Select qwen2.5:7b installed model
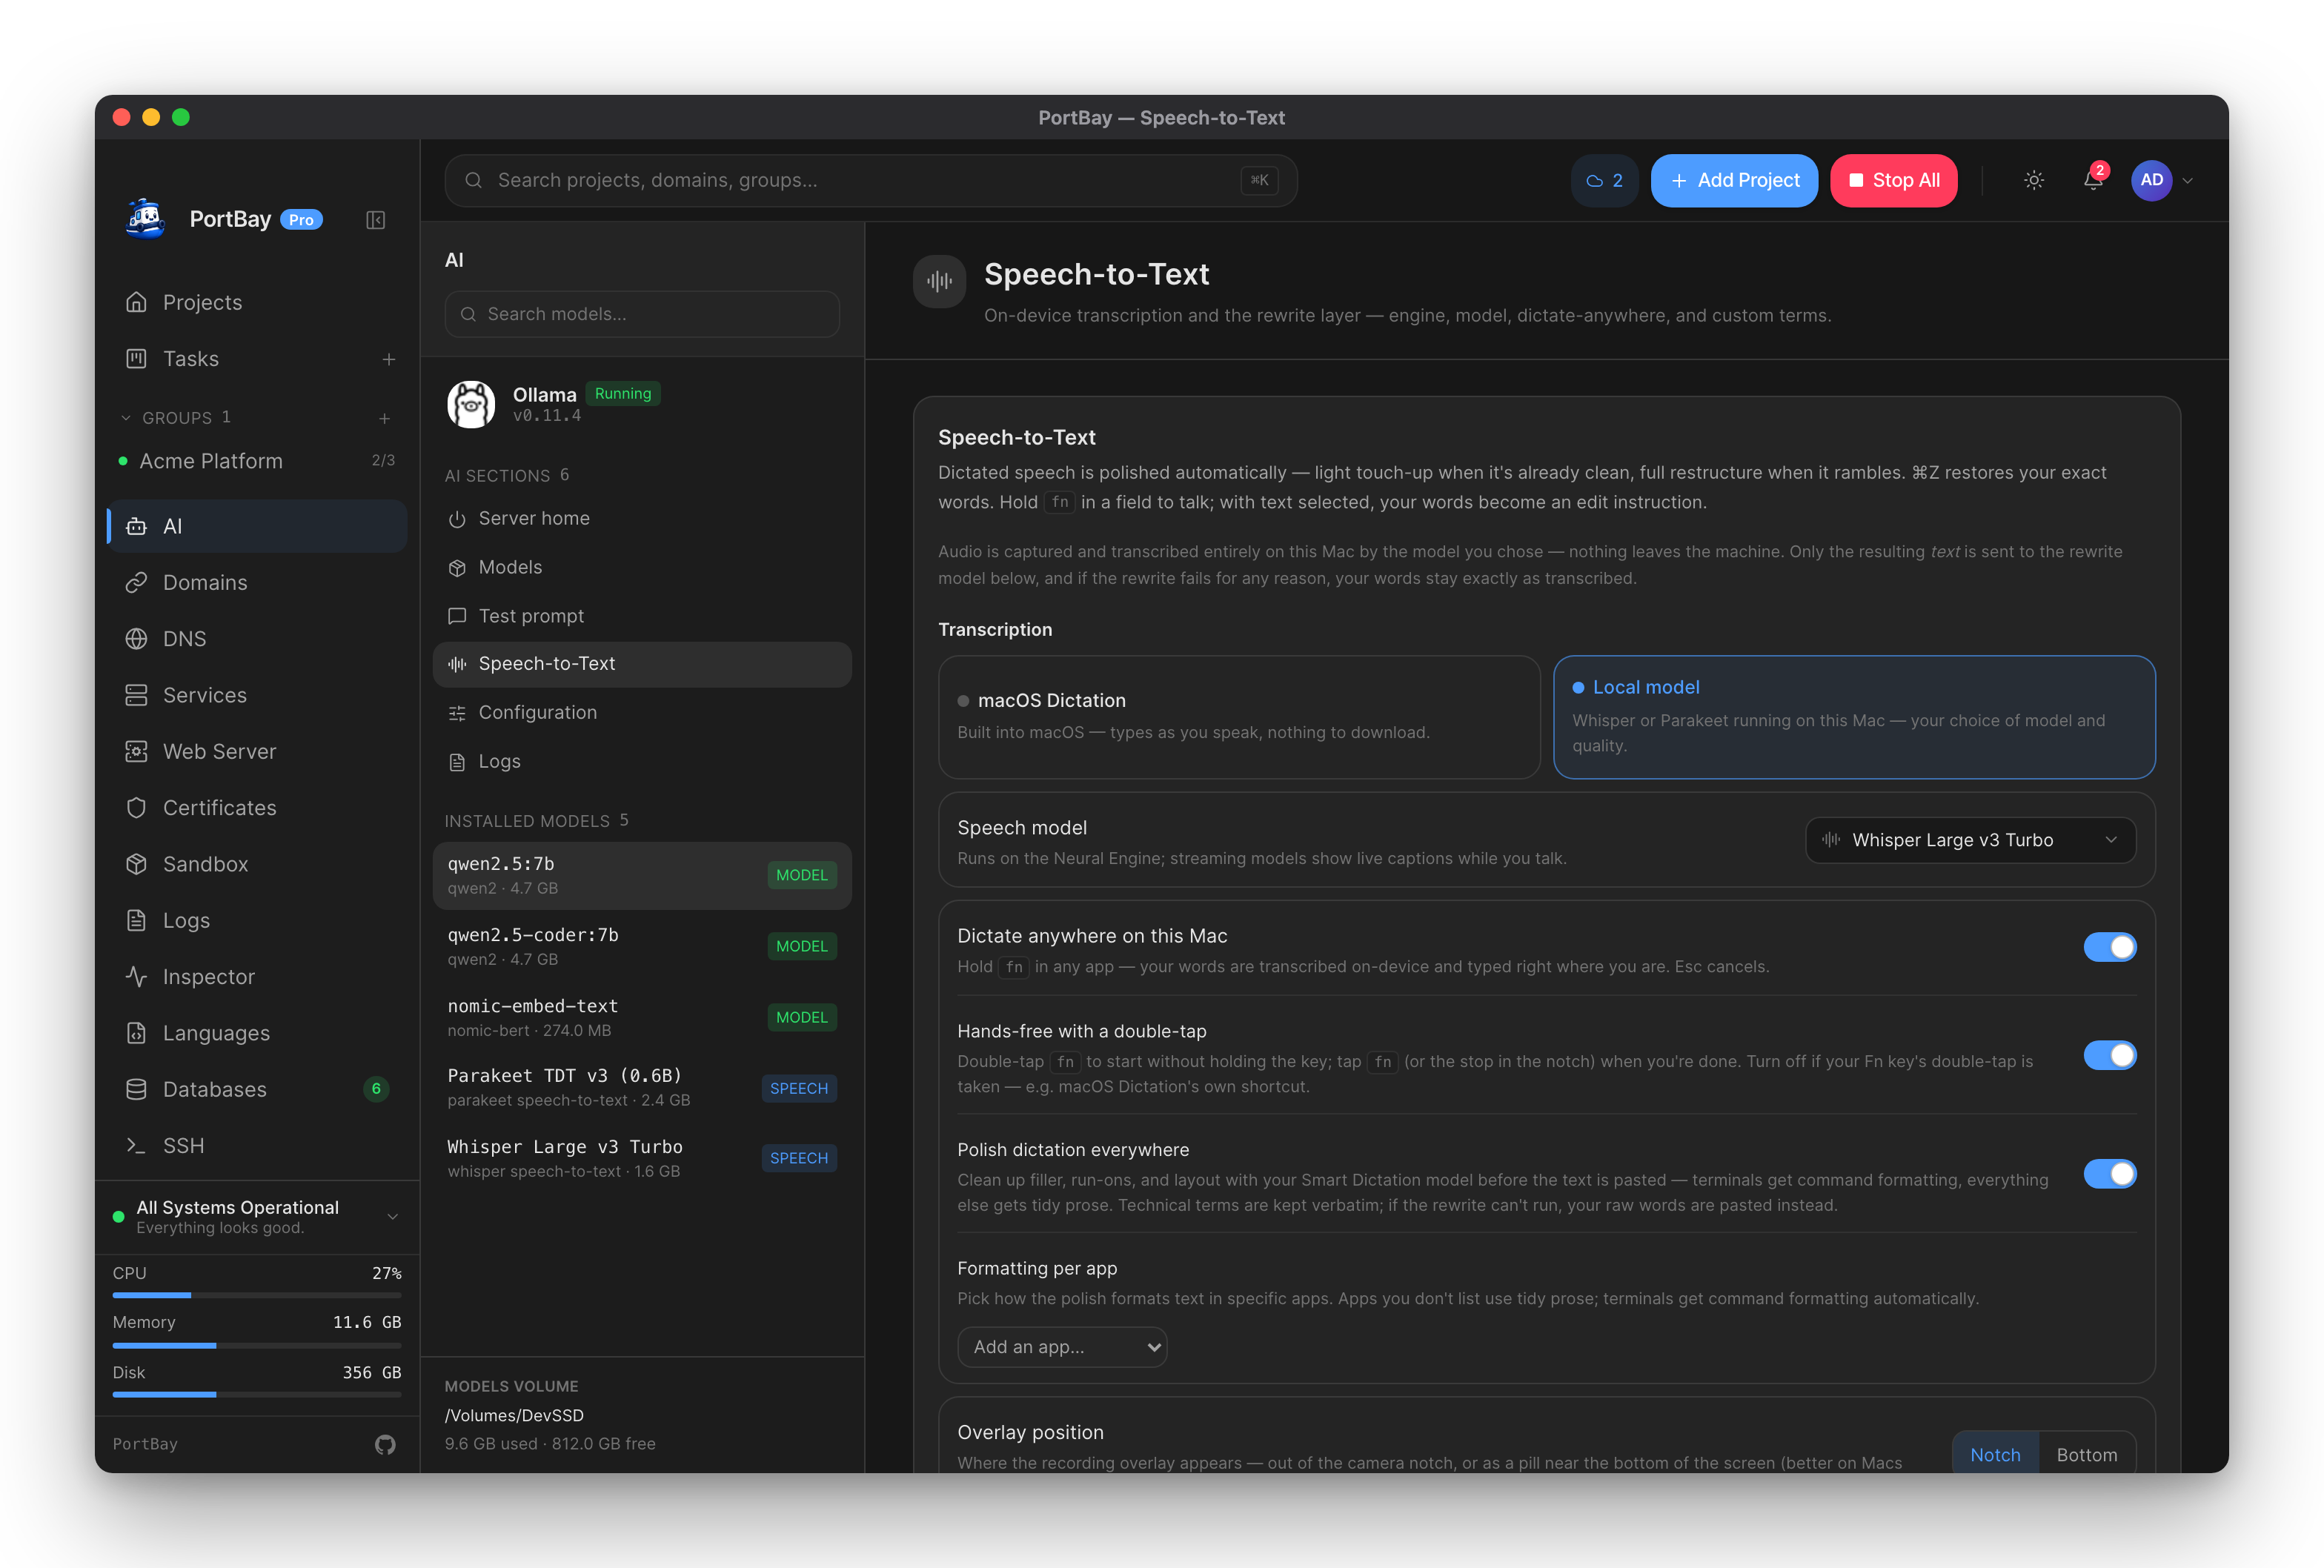The height and width of the screenshot is (1568, 2324). pyautogui.click(x=642, y=875)
